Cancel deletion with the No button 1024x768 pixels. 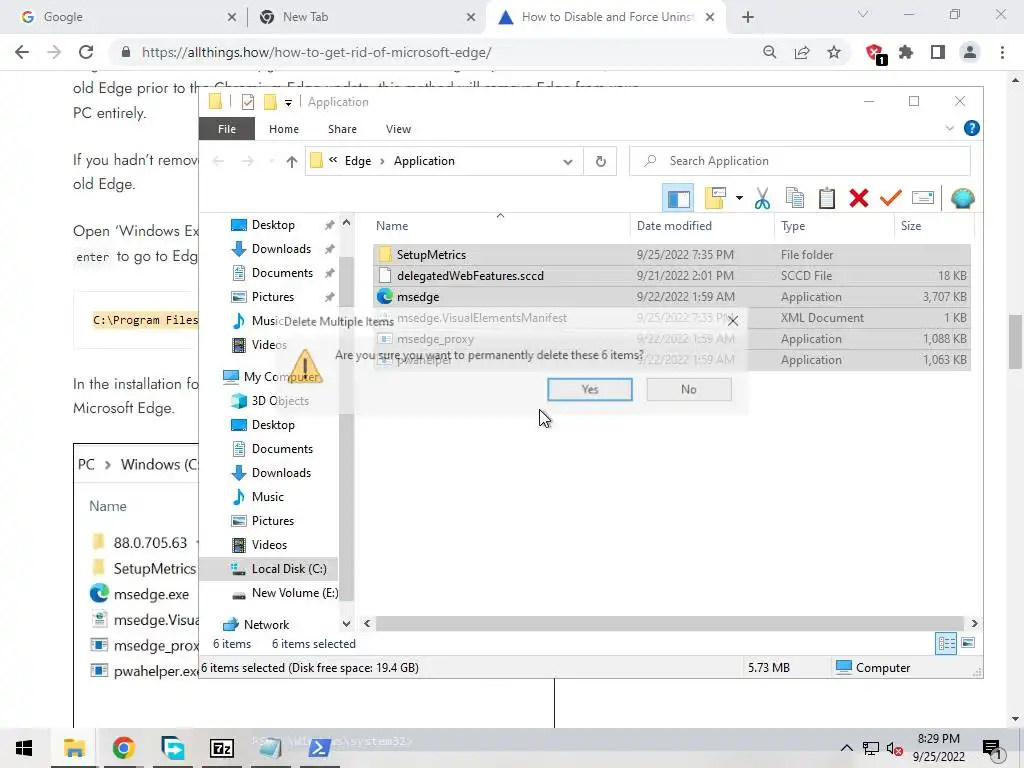[x=688, y=389]
